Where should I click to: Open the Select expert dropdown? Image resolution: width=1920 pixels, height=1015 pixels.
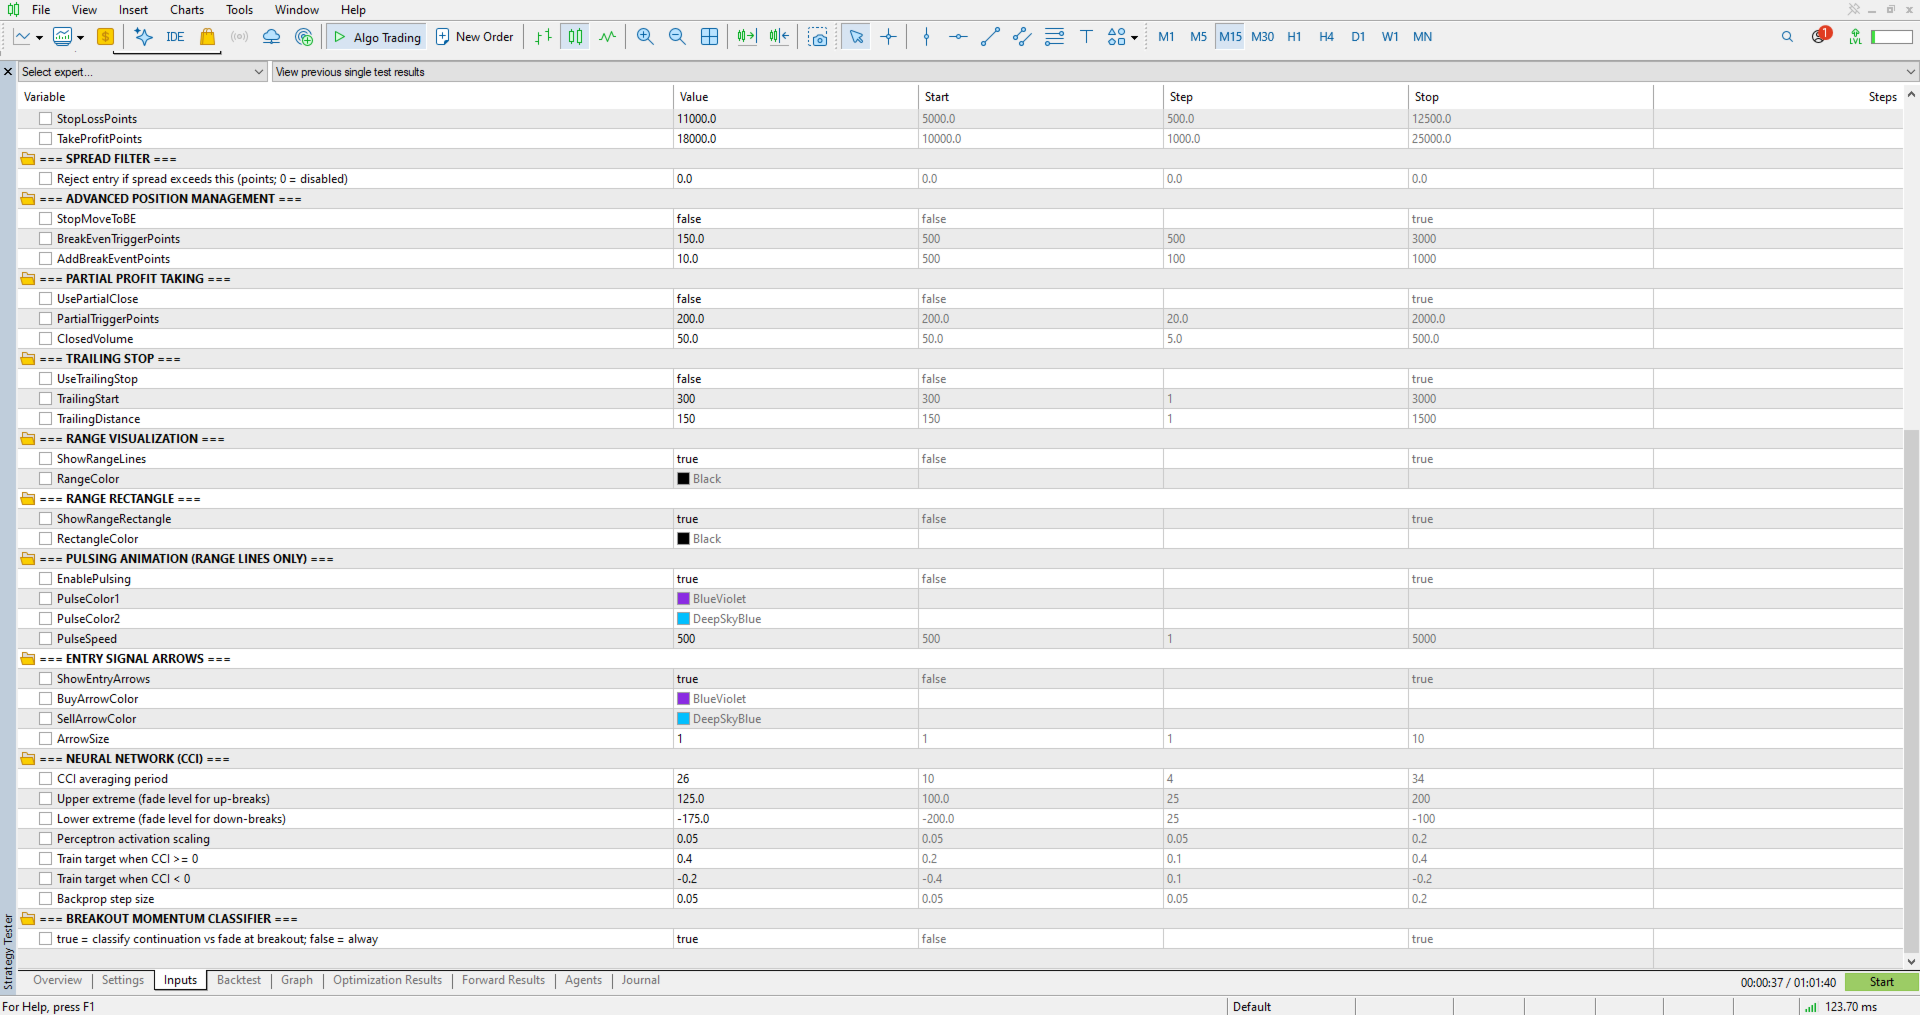pyautogui.click(x=143, y=72)
